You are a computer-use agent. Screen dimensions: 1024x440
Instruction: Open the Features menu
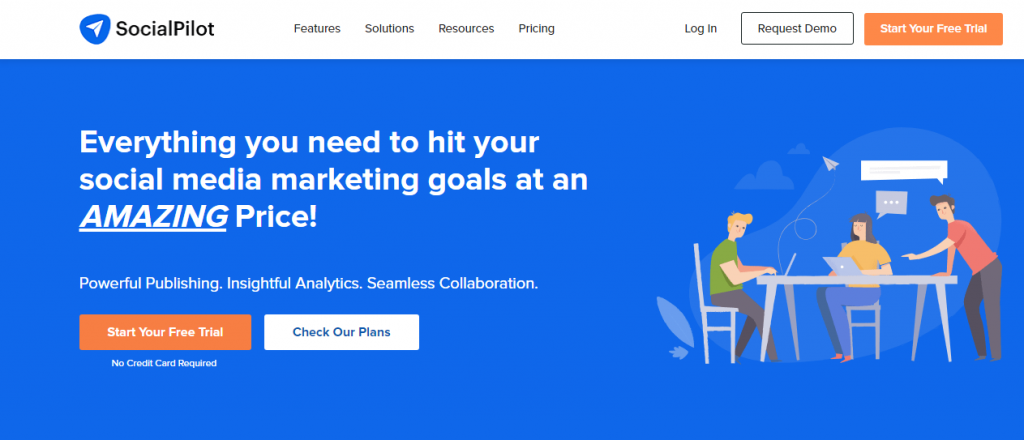click(x=317, y=29)
